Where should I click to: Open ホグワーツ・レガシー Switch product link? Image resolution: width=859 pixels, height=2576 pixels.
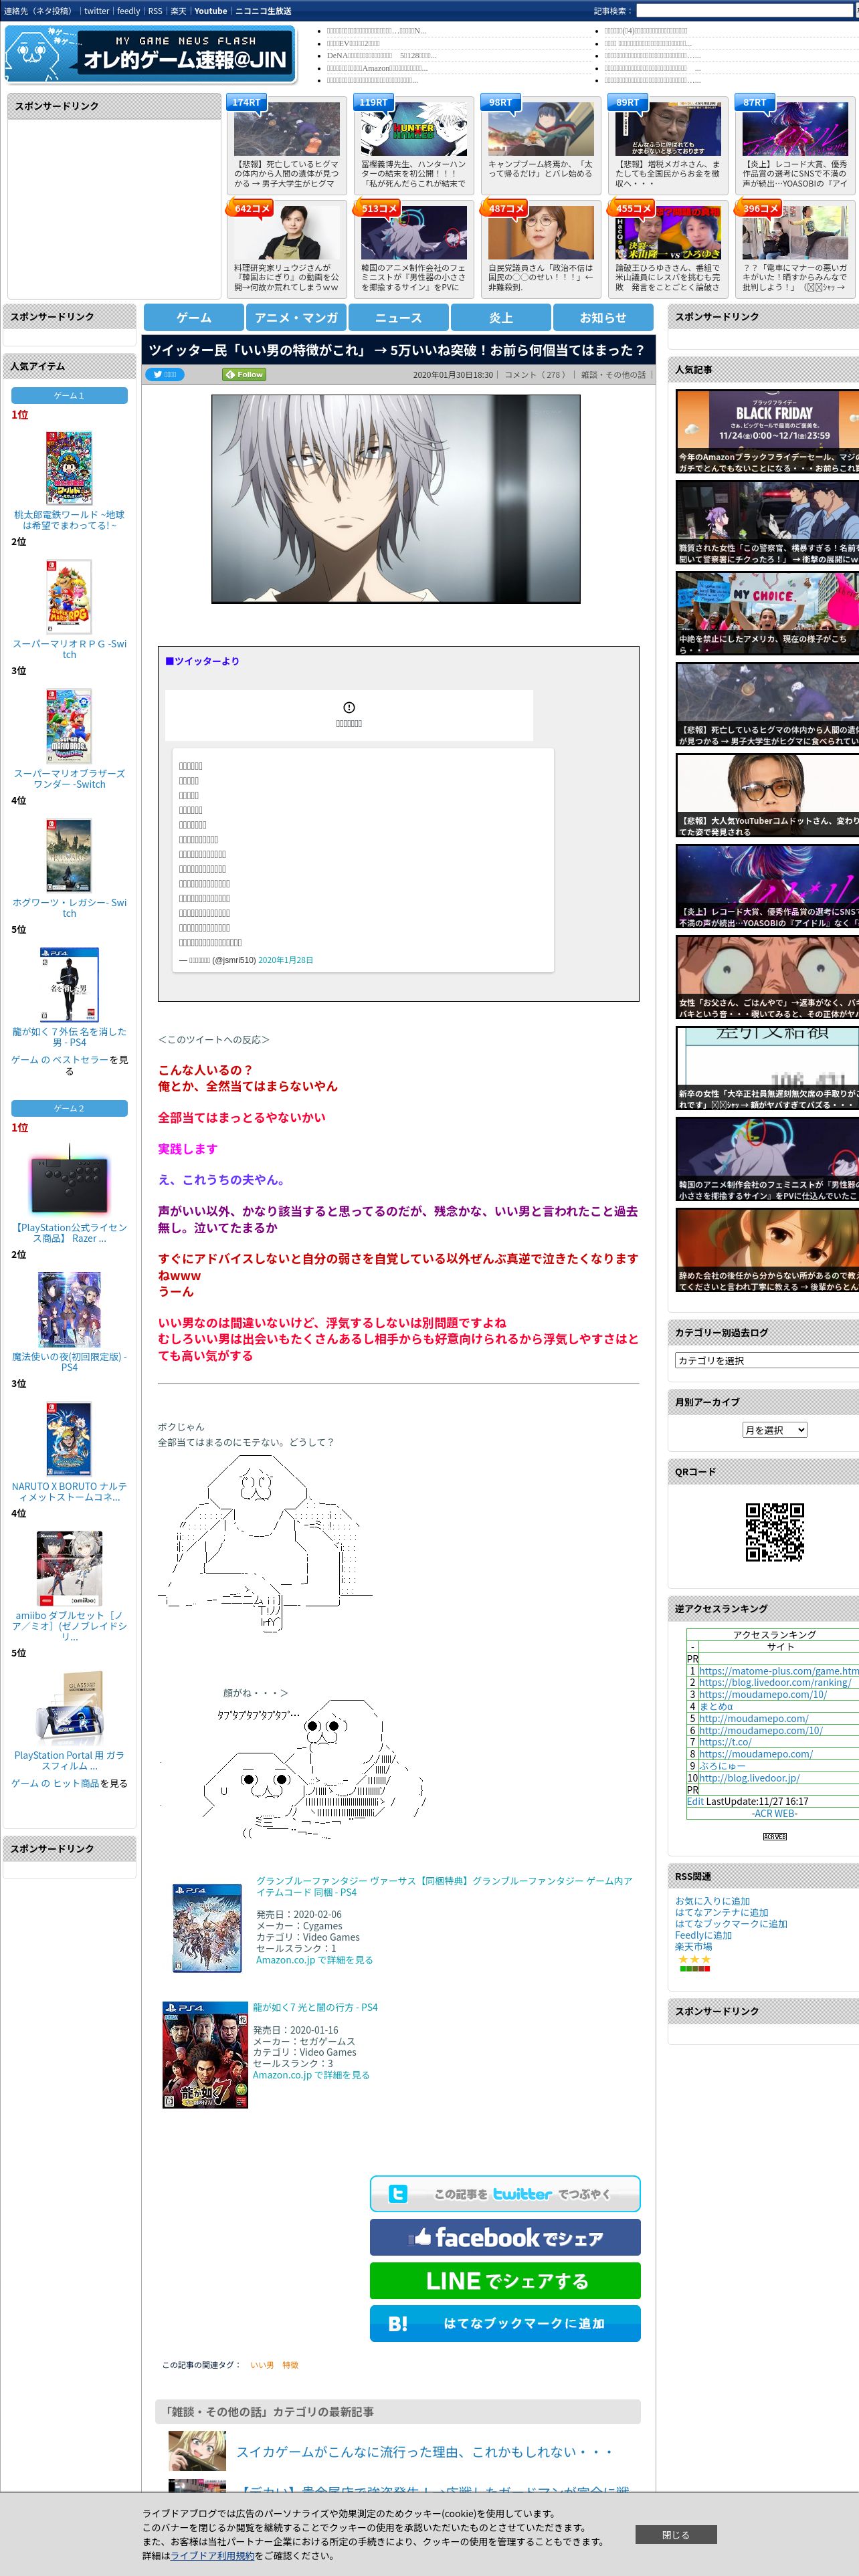[69, 908]
